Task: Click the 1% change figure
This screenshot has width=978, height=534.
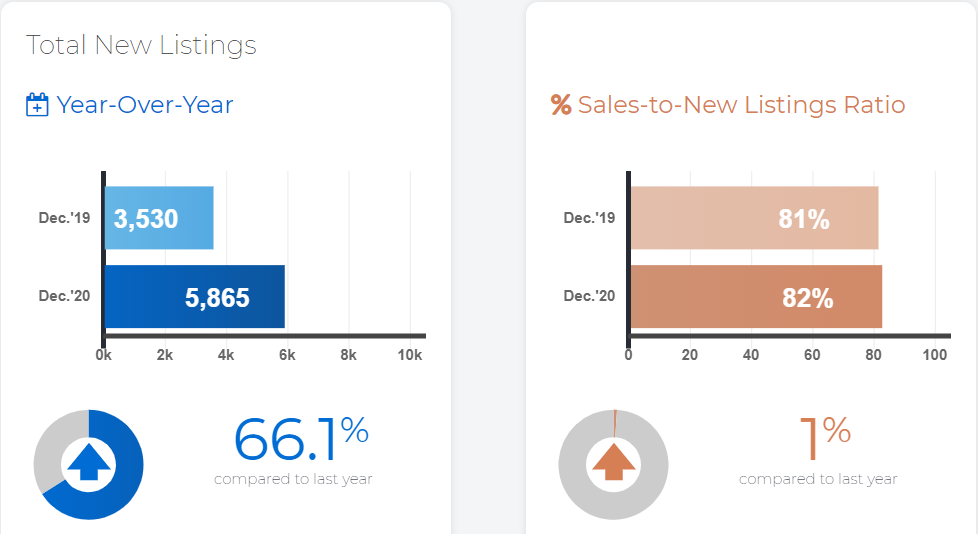Action: (x=826, y=439)
